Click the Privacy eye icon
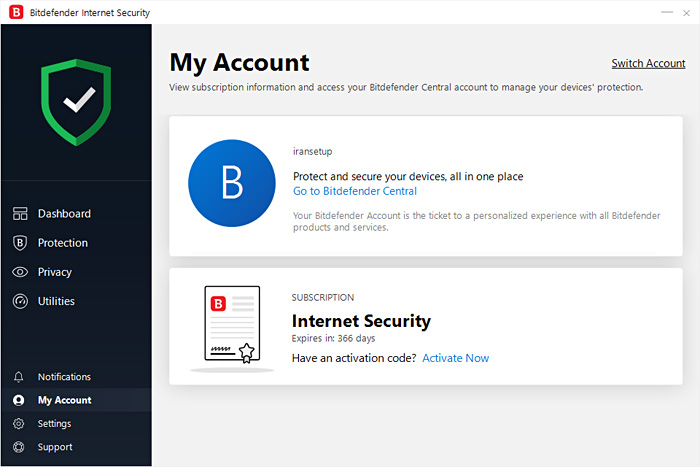The width and height of the screenshot is (700, 467). tap(19, 272)
